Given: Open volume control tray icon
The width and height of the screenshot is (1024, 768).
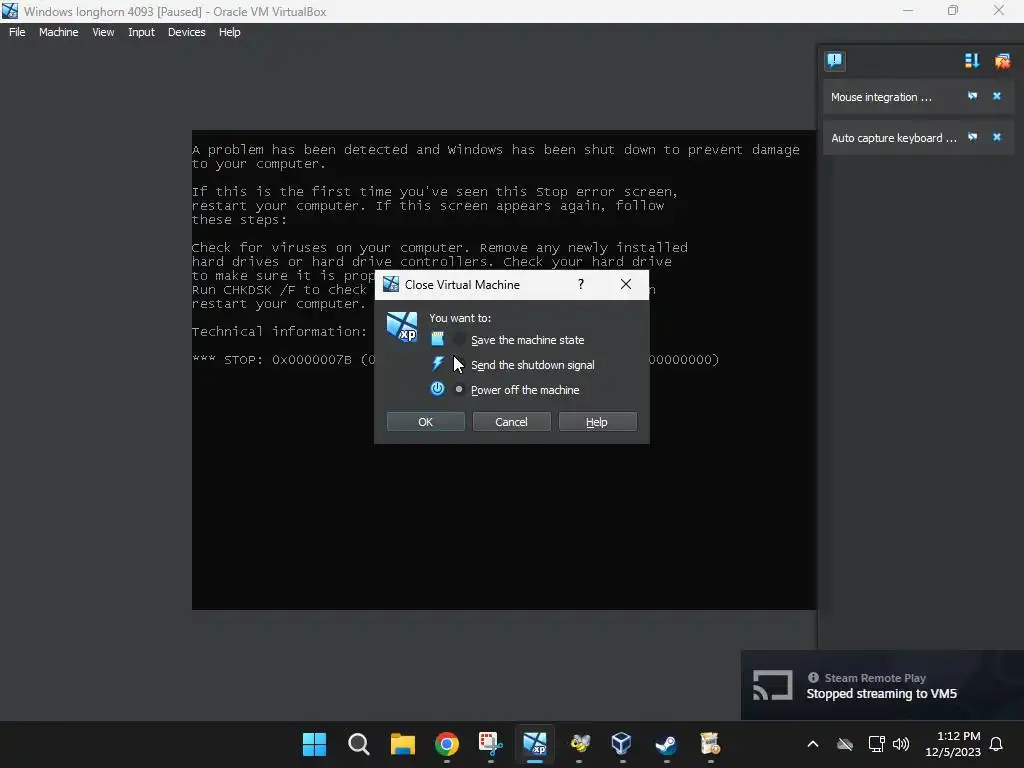Looking at the screenshot, I should [x=901, y=744].
